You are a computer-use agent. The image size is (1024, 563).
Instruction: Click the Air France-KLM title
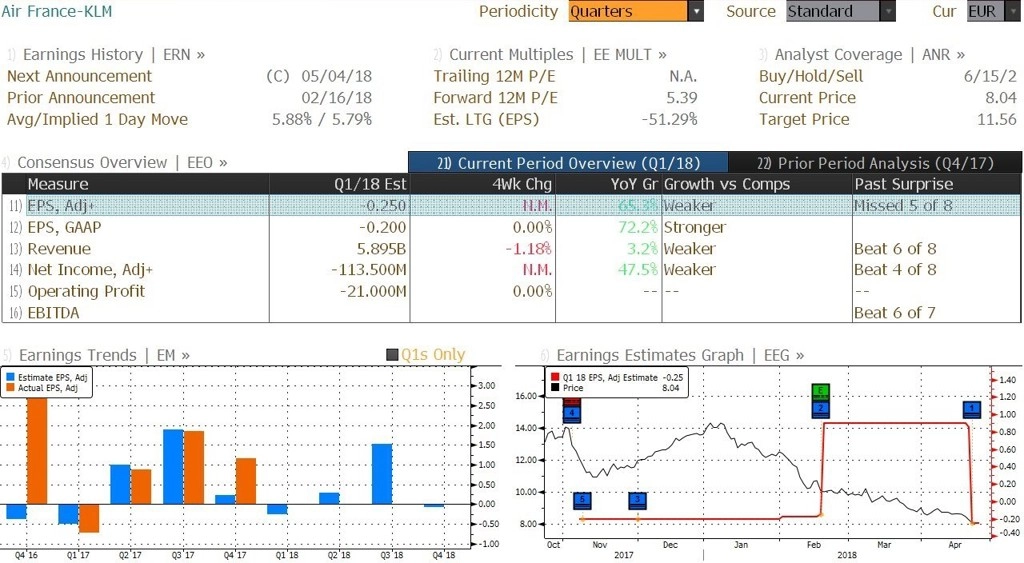click(x=57, y=12)
